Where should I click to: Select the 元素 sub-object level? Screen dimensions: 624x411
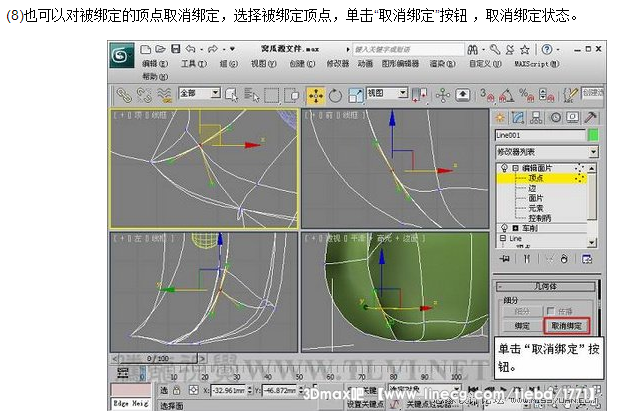point(536,208)
